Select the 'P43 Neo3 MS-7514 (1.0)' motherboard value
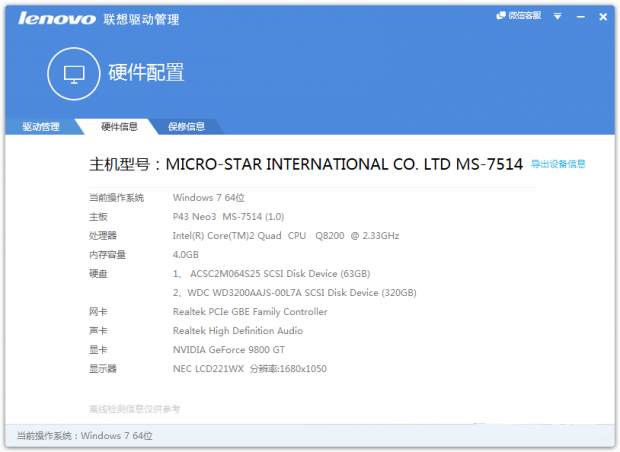This screenshot has width=620, height=452. point(228,217)
